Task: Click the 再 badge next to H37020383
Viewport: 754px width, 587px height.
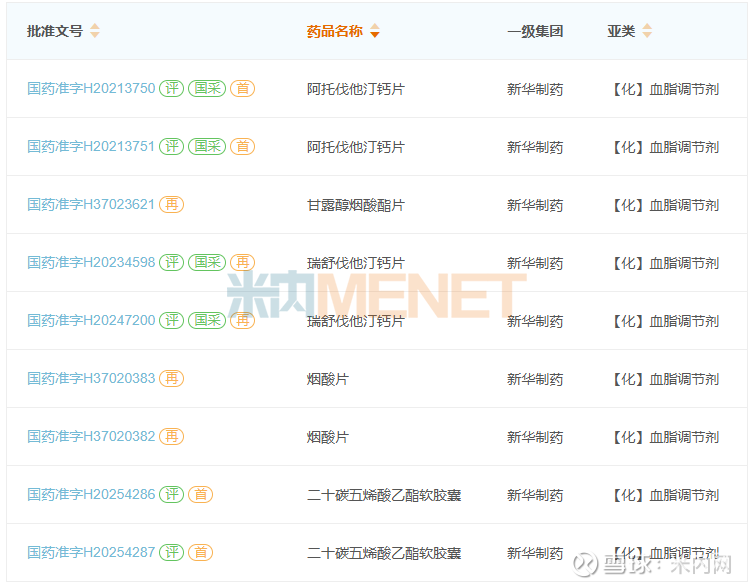Action: coord(172,379)
